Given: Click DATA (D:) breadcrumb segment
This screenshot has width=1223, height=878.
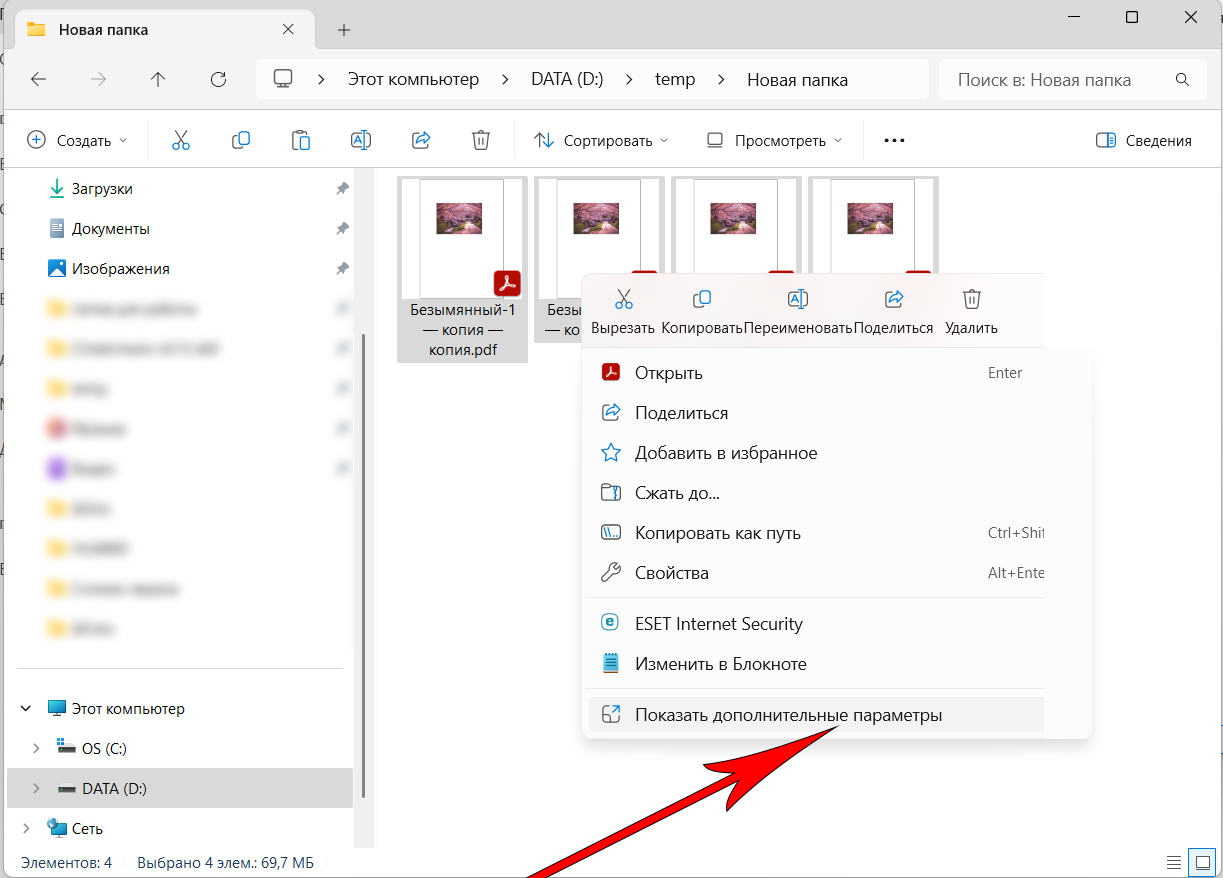Looking at the screenshot, I should pyautogui.click(x=567, y=80).
